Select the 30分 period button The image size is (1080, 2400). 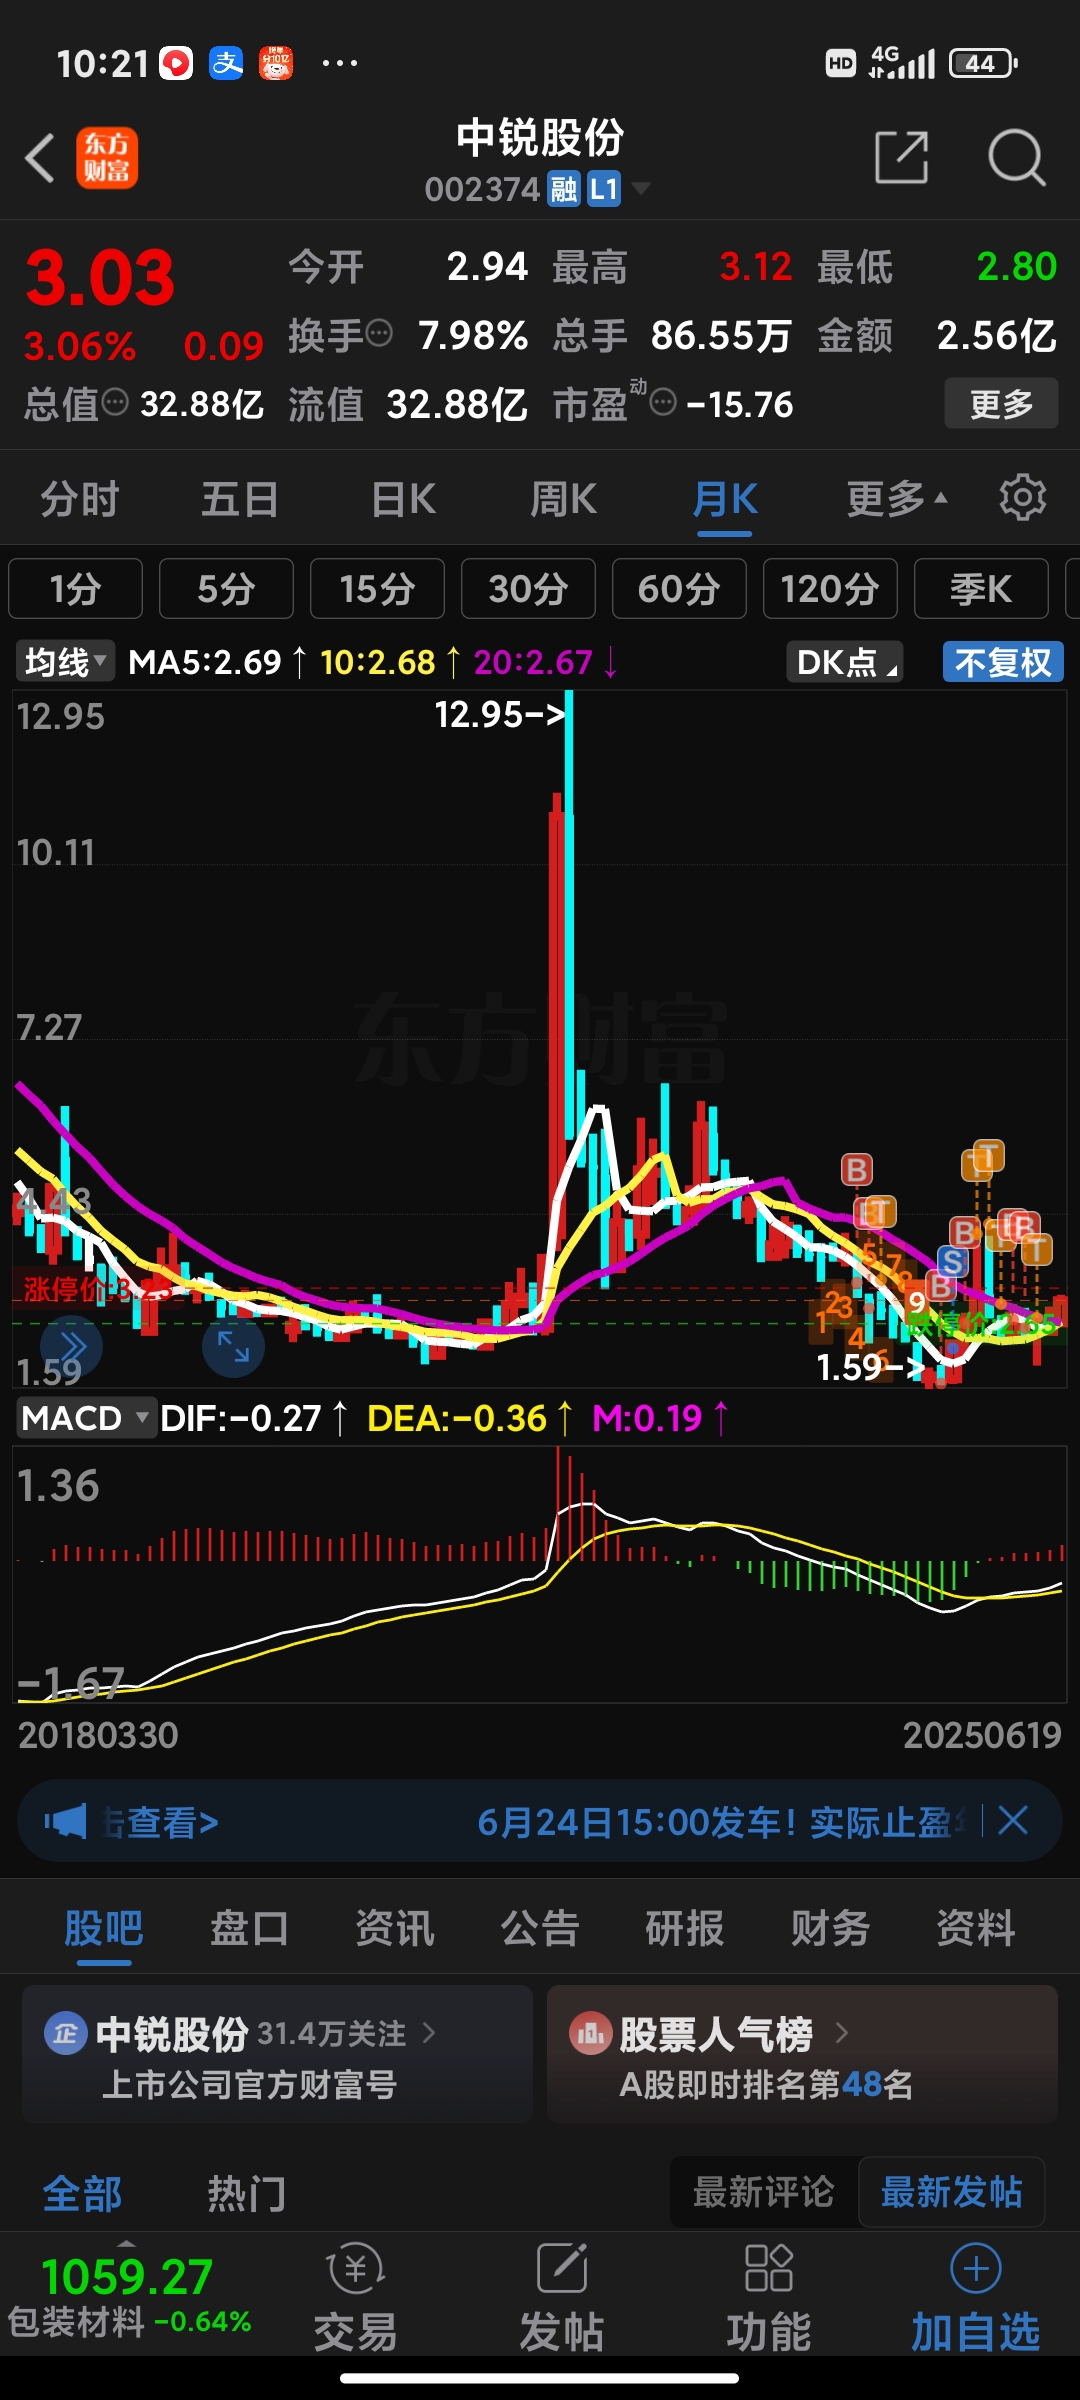point(528,589)
